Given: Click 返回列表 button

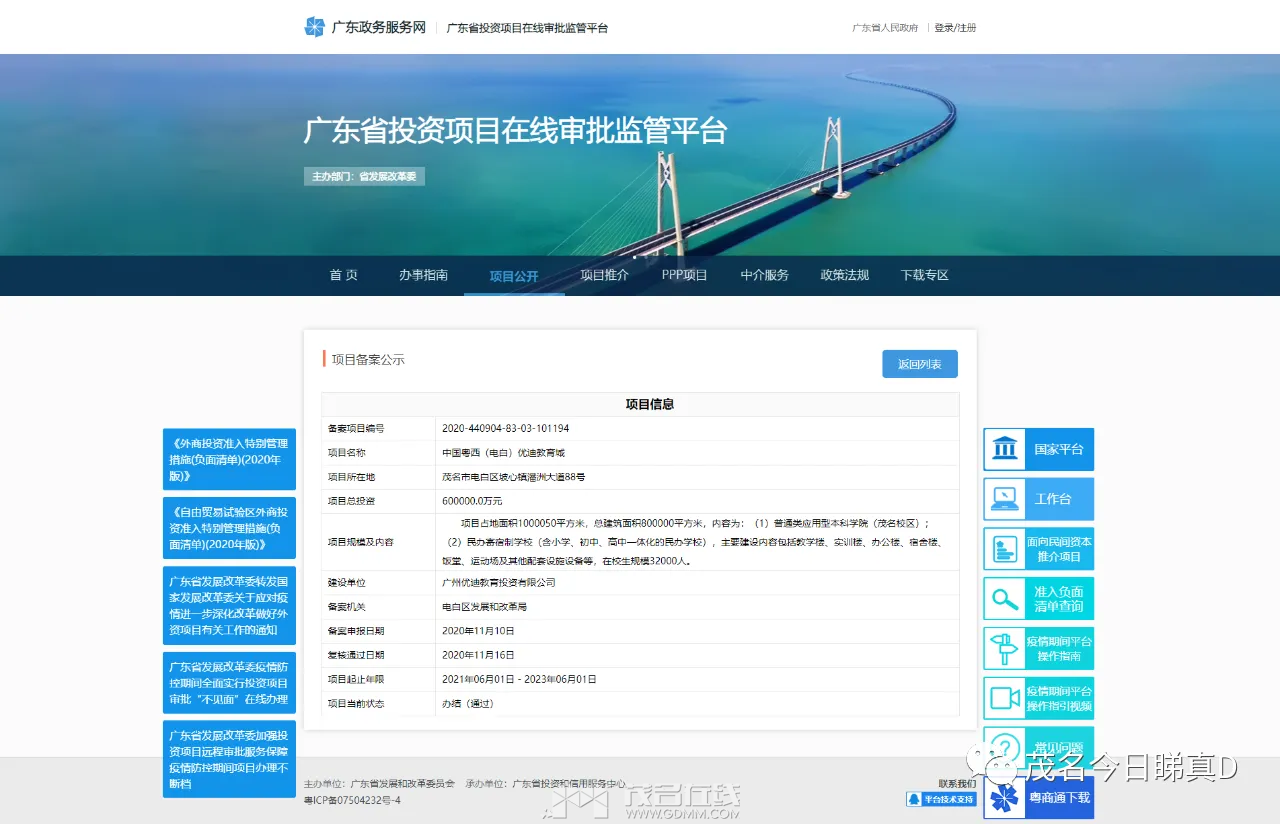Looking at the screenshot, I should tap(920, 364).
